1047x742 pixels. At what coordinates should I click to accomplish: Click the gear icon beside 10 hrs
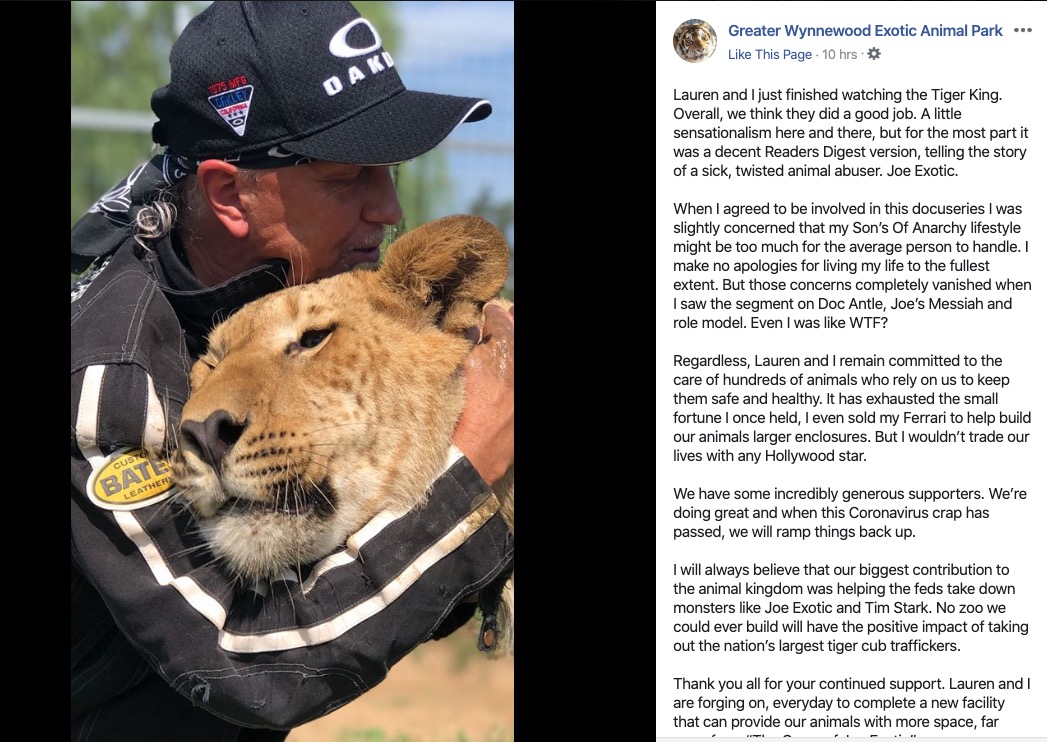pyautogui.click(x=873, y=53)
